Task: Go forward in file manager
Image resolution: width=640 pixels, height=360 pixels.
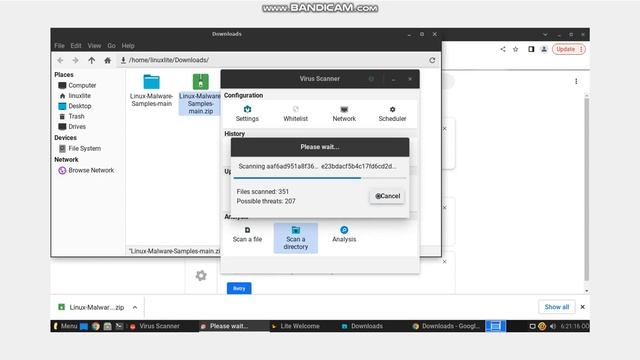Action: (x=76, y=60)
